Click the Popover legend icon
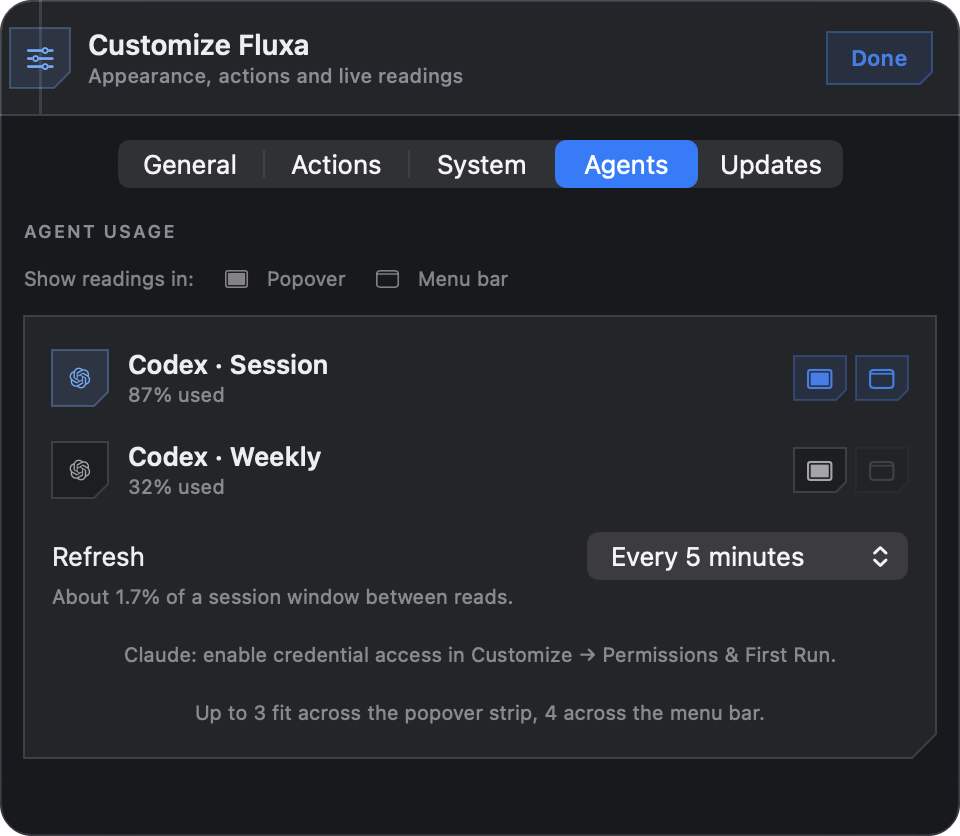 236,279
